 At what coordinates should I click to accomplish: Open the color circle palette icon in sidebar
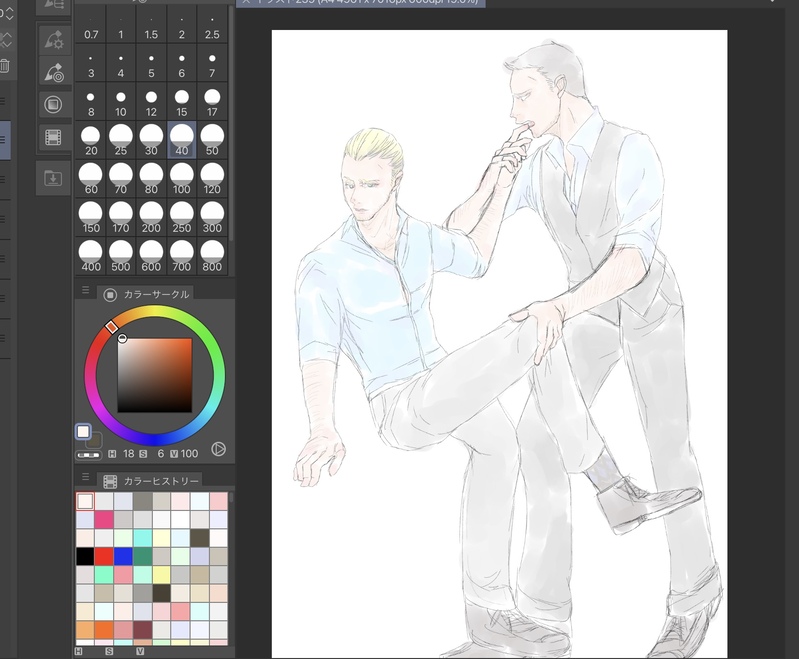53,104
